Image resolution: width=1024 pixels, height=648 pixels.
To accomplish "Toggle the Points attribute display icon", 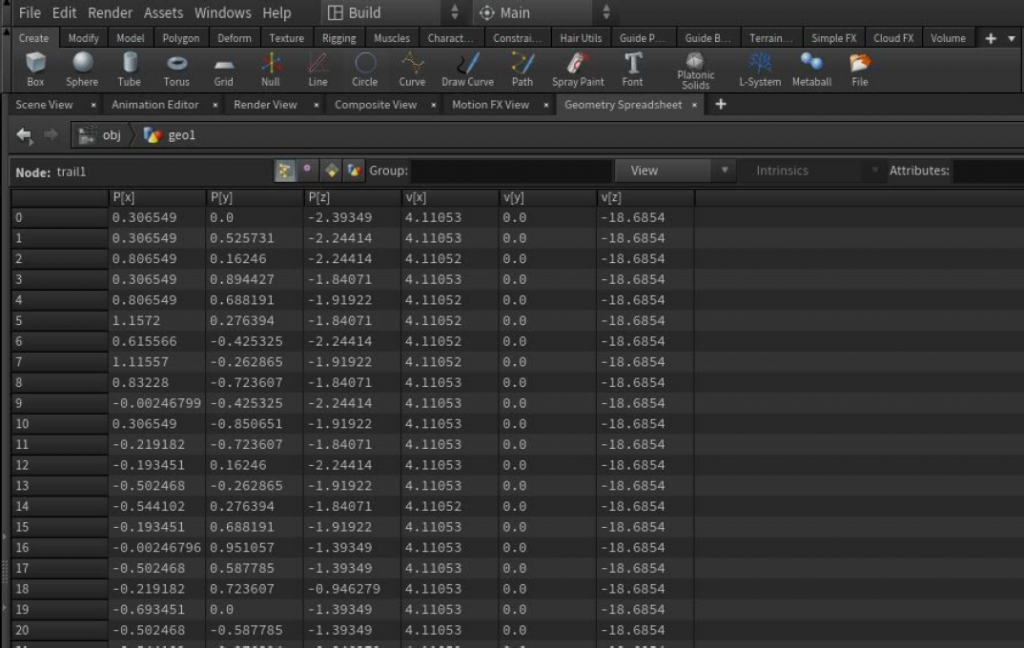I will point(285,170).
